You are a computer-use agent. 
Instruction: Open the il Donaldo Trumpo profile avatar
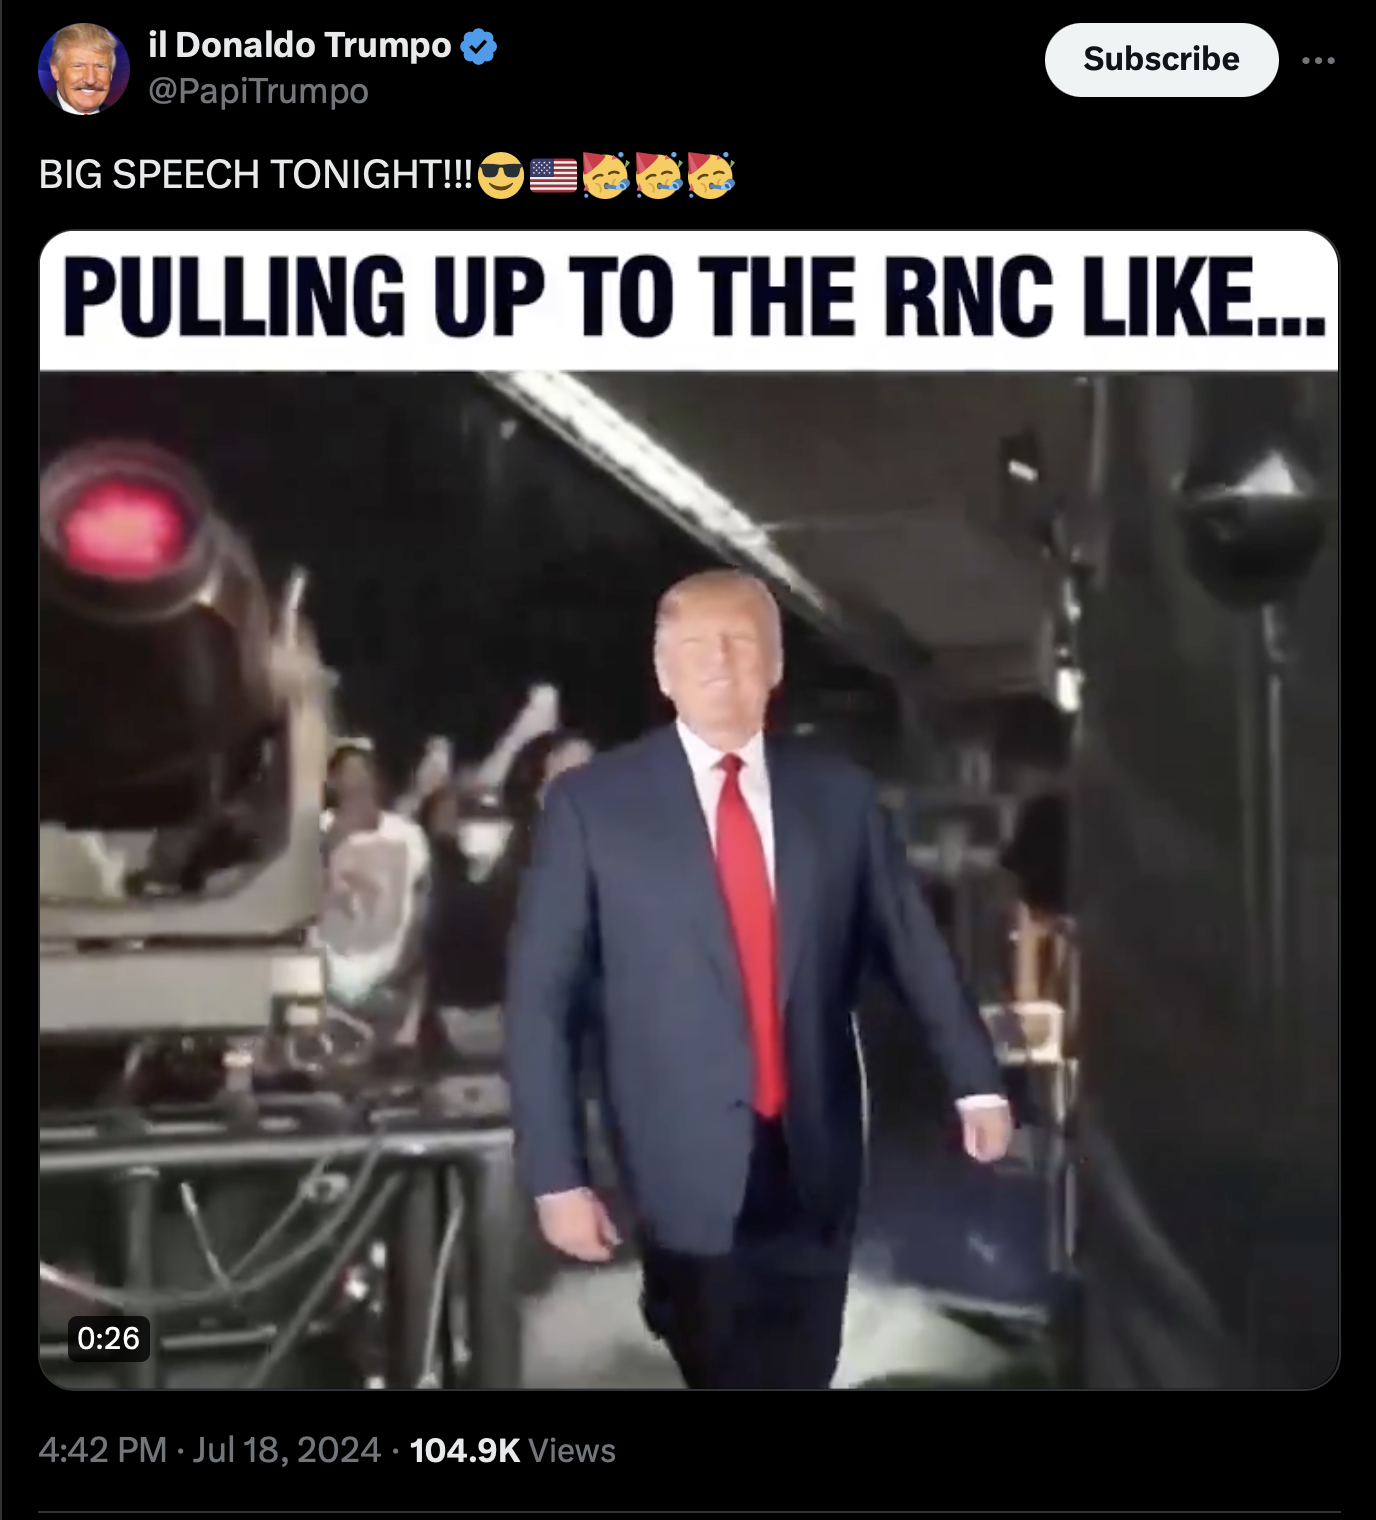click(x=84, y=69)
